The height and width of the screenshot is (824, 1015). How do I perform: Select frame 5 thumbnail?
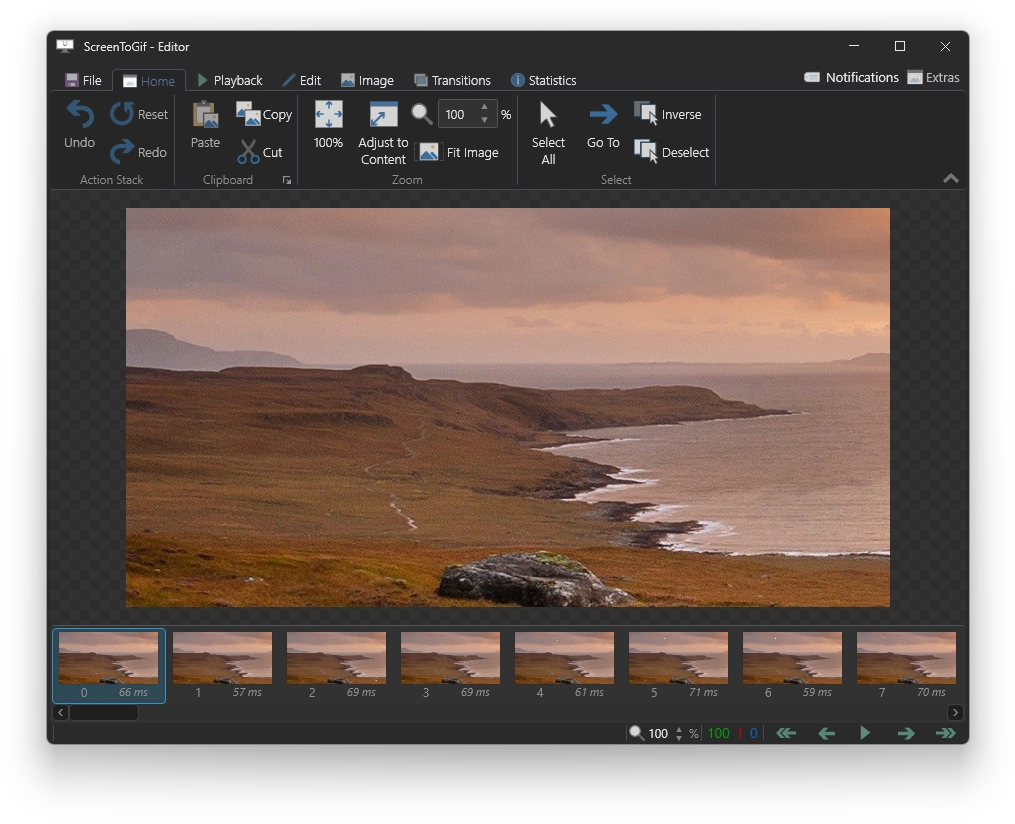pyautogui.click(x=678, y=665)
